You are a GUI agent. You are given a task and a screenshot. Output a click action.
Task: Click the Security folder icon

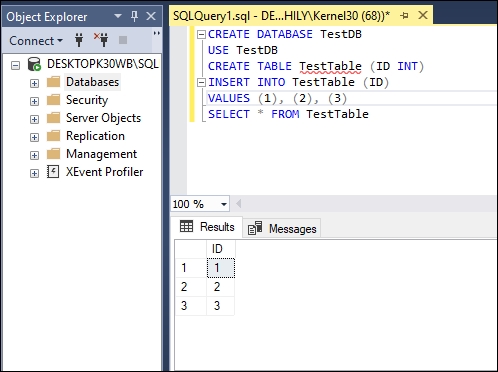point(53,100)
